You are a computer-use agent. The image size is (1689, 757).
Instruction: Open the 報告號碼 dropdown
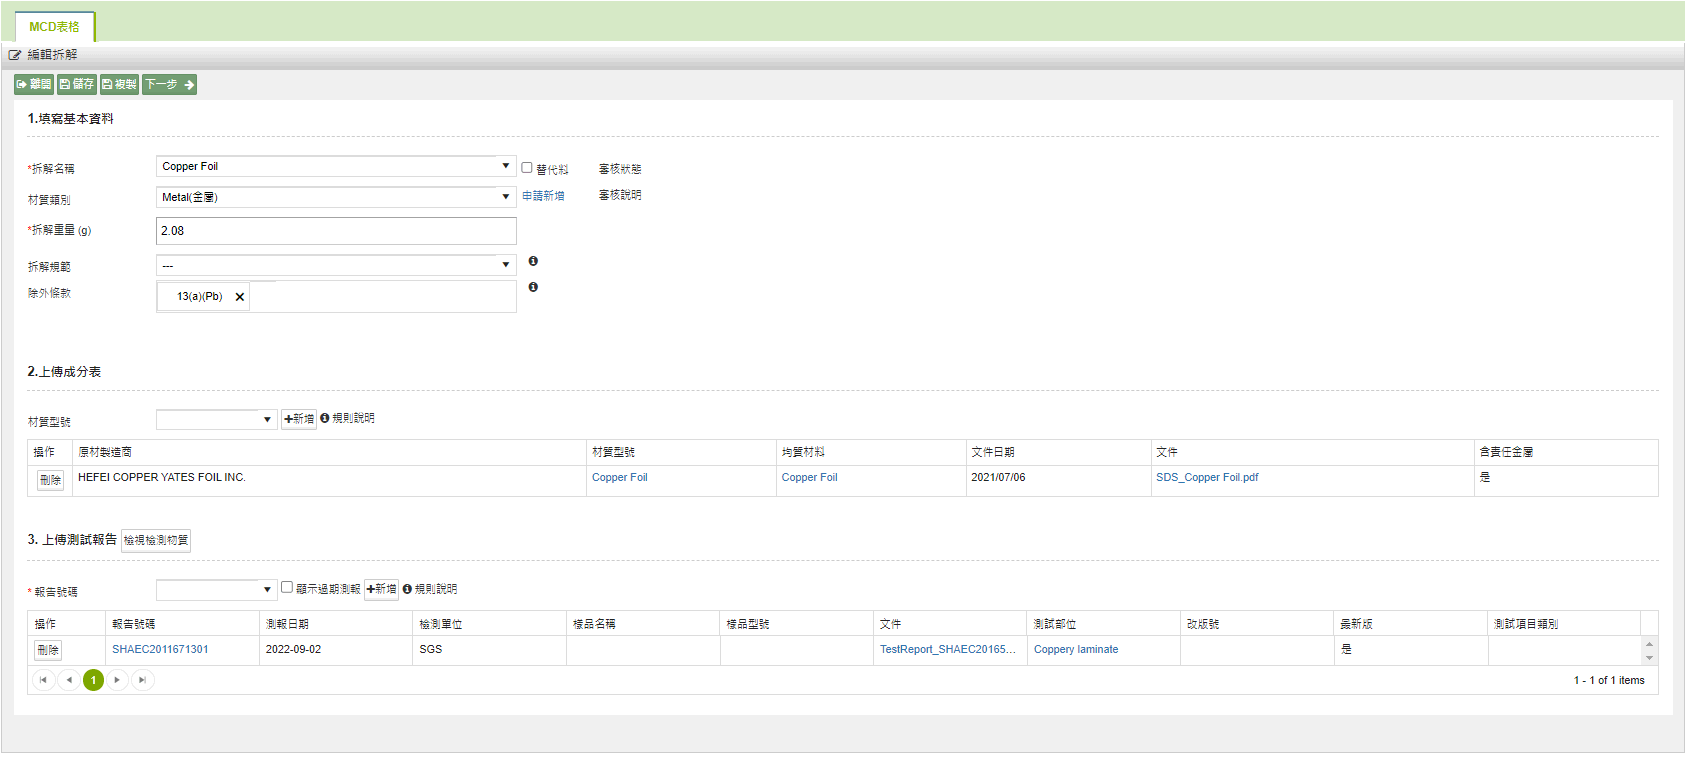(x=216, y=590)
